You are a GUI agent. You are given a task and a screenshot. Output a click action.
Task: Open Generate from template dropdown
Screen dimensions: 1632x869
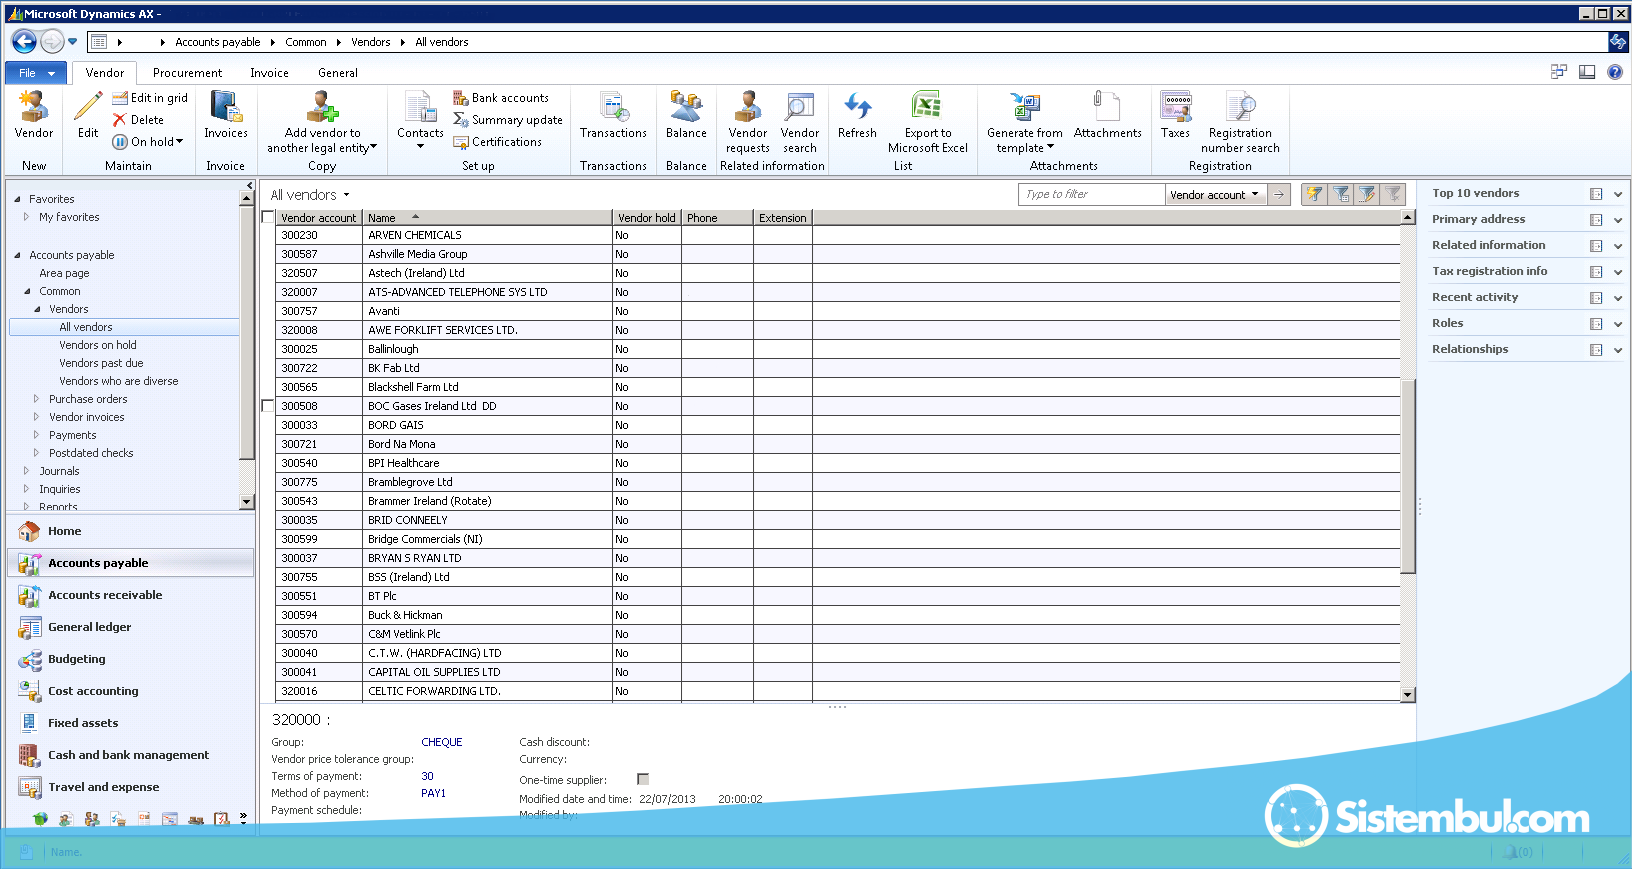1024,122
